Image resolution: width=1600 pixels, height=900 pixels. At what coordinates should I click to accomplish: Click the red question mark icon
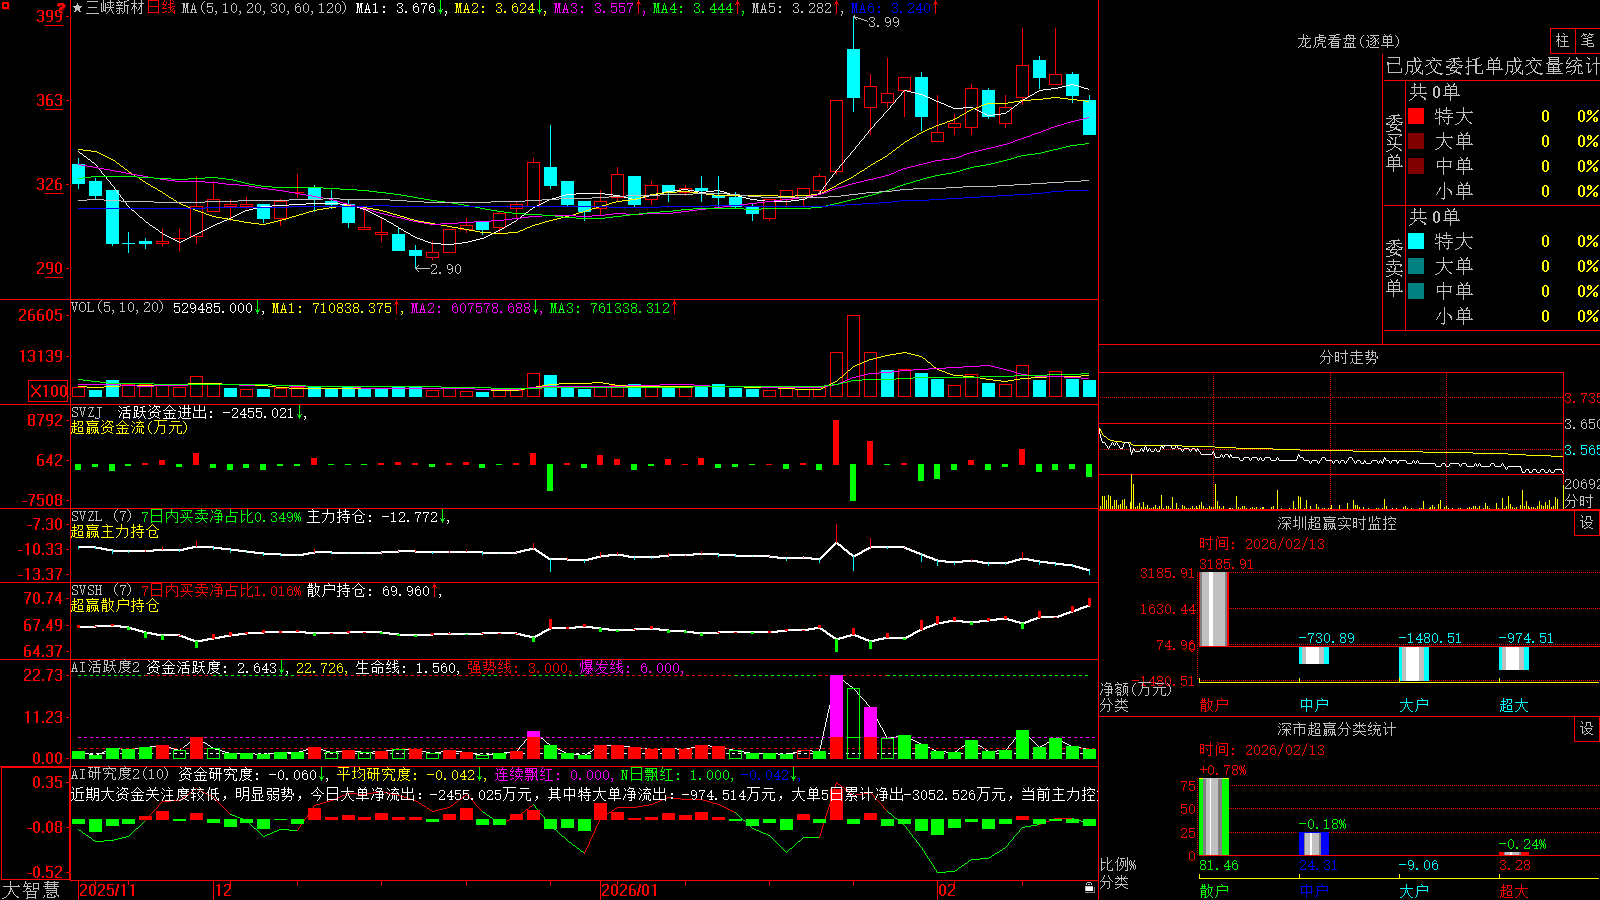(61, 9)
